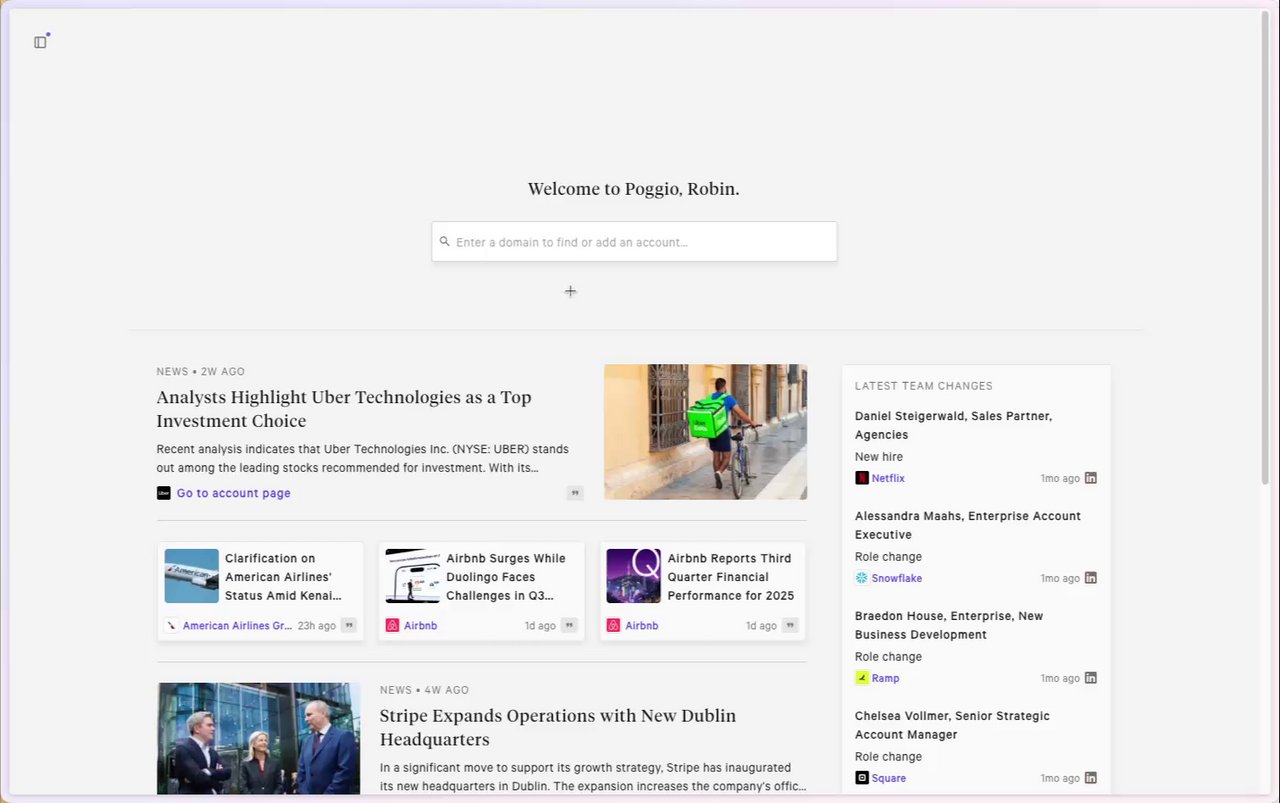The width and height of the screenshot is (1280, 803).
Task: Click quote icon on Airbnb Surges card
Action: coord(569,625)
